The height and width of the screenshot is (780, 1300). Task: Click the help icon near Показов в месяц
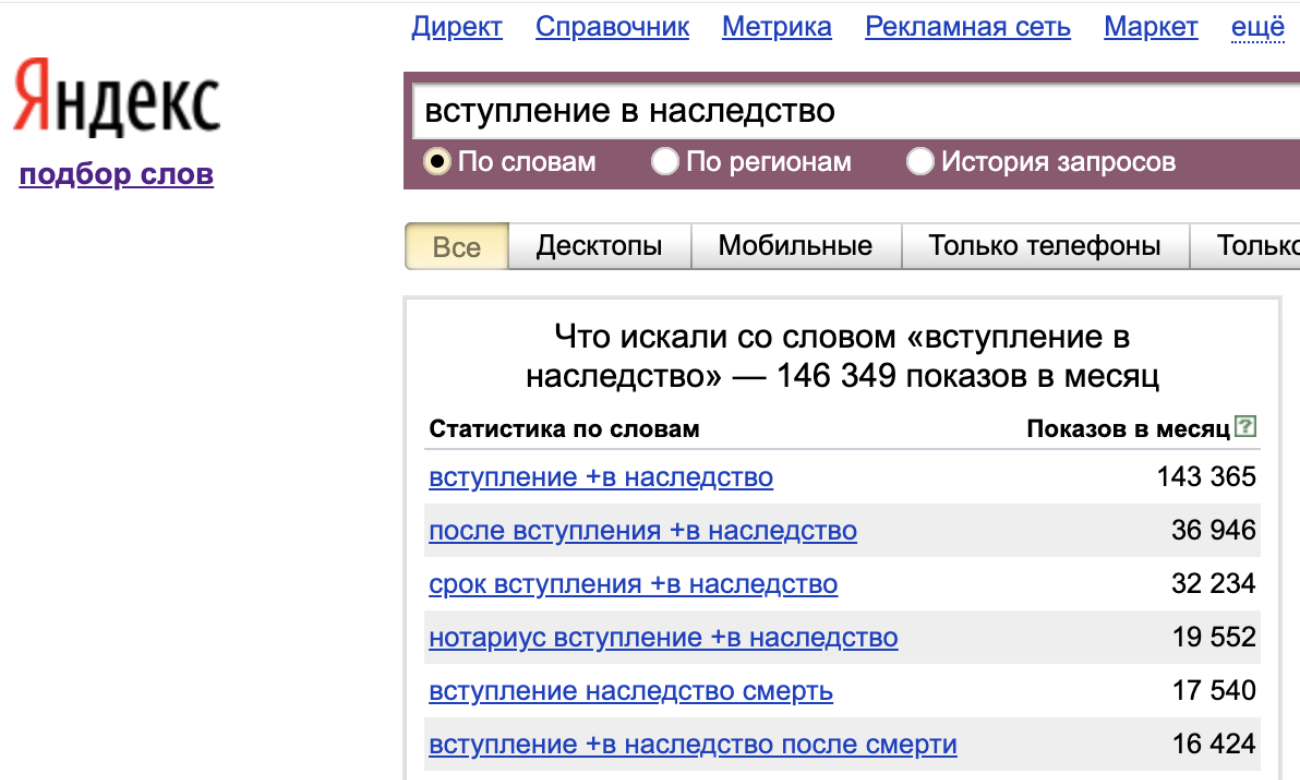coord(1245,427)
